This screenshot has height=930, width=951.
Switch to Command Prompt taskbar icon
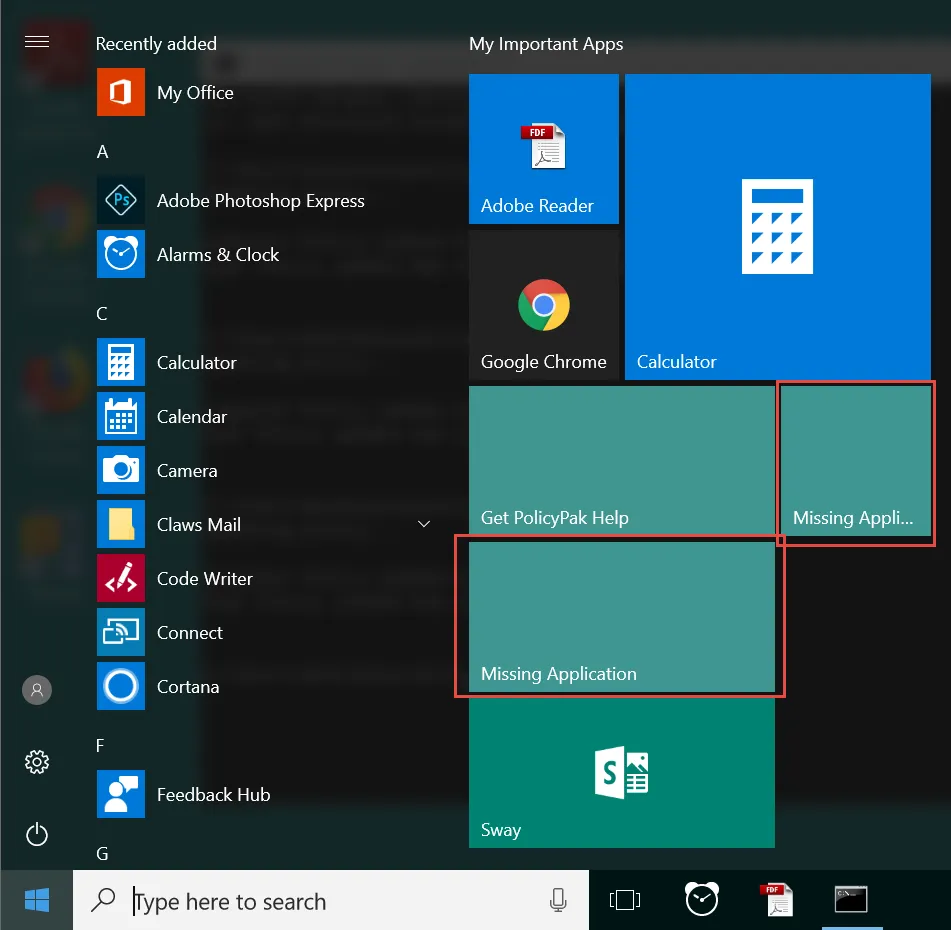[x=851, y=900]
